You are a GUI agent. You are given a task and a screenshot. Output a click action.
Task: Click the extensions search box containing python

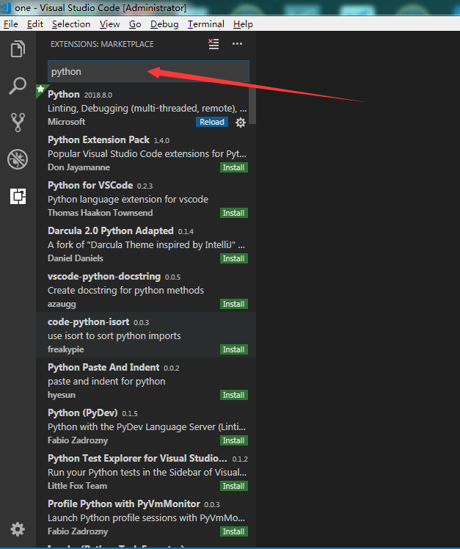148,71
